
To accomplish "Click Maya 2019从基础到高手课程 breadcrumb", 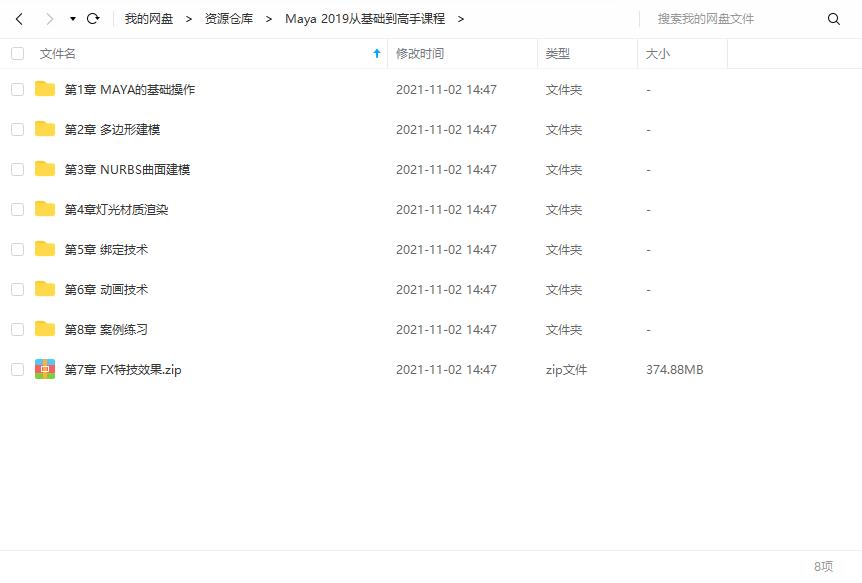I will pyautogui.click(x=365, y=19).
